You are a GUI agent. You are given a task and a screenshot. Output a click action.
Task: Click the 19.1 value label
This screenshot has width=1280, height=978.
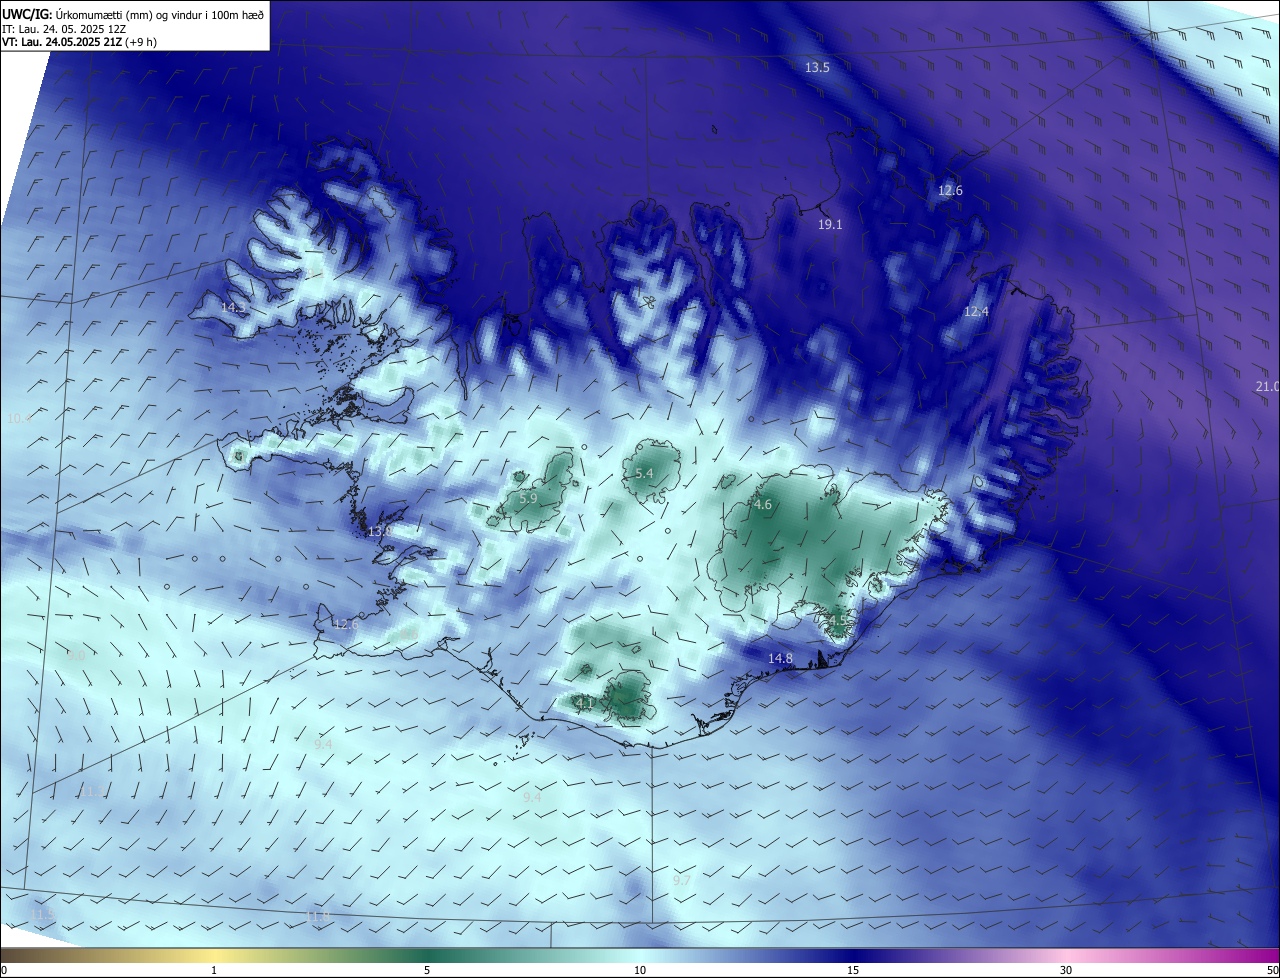coord(830,225)
